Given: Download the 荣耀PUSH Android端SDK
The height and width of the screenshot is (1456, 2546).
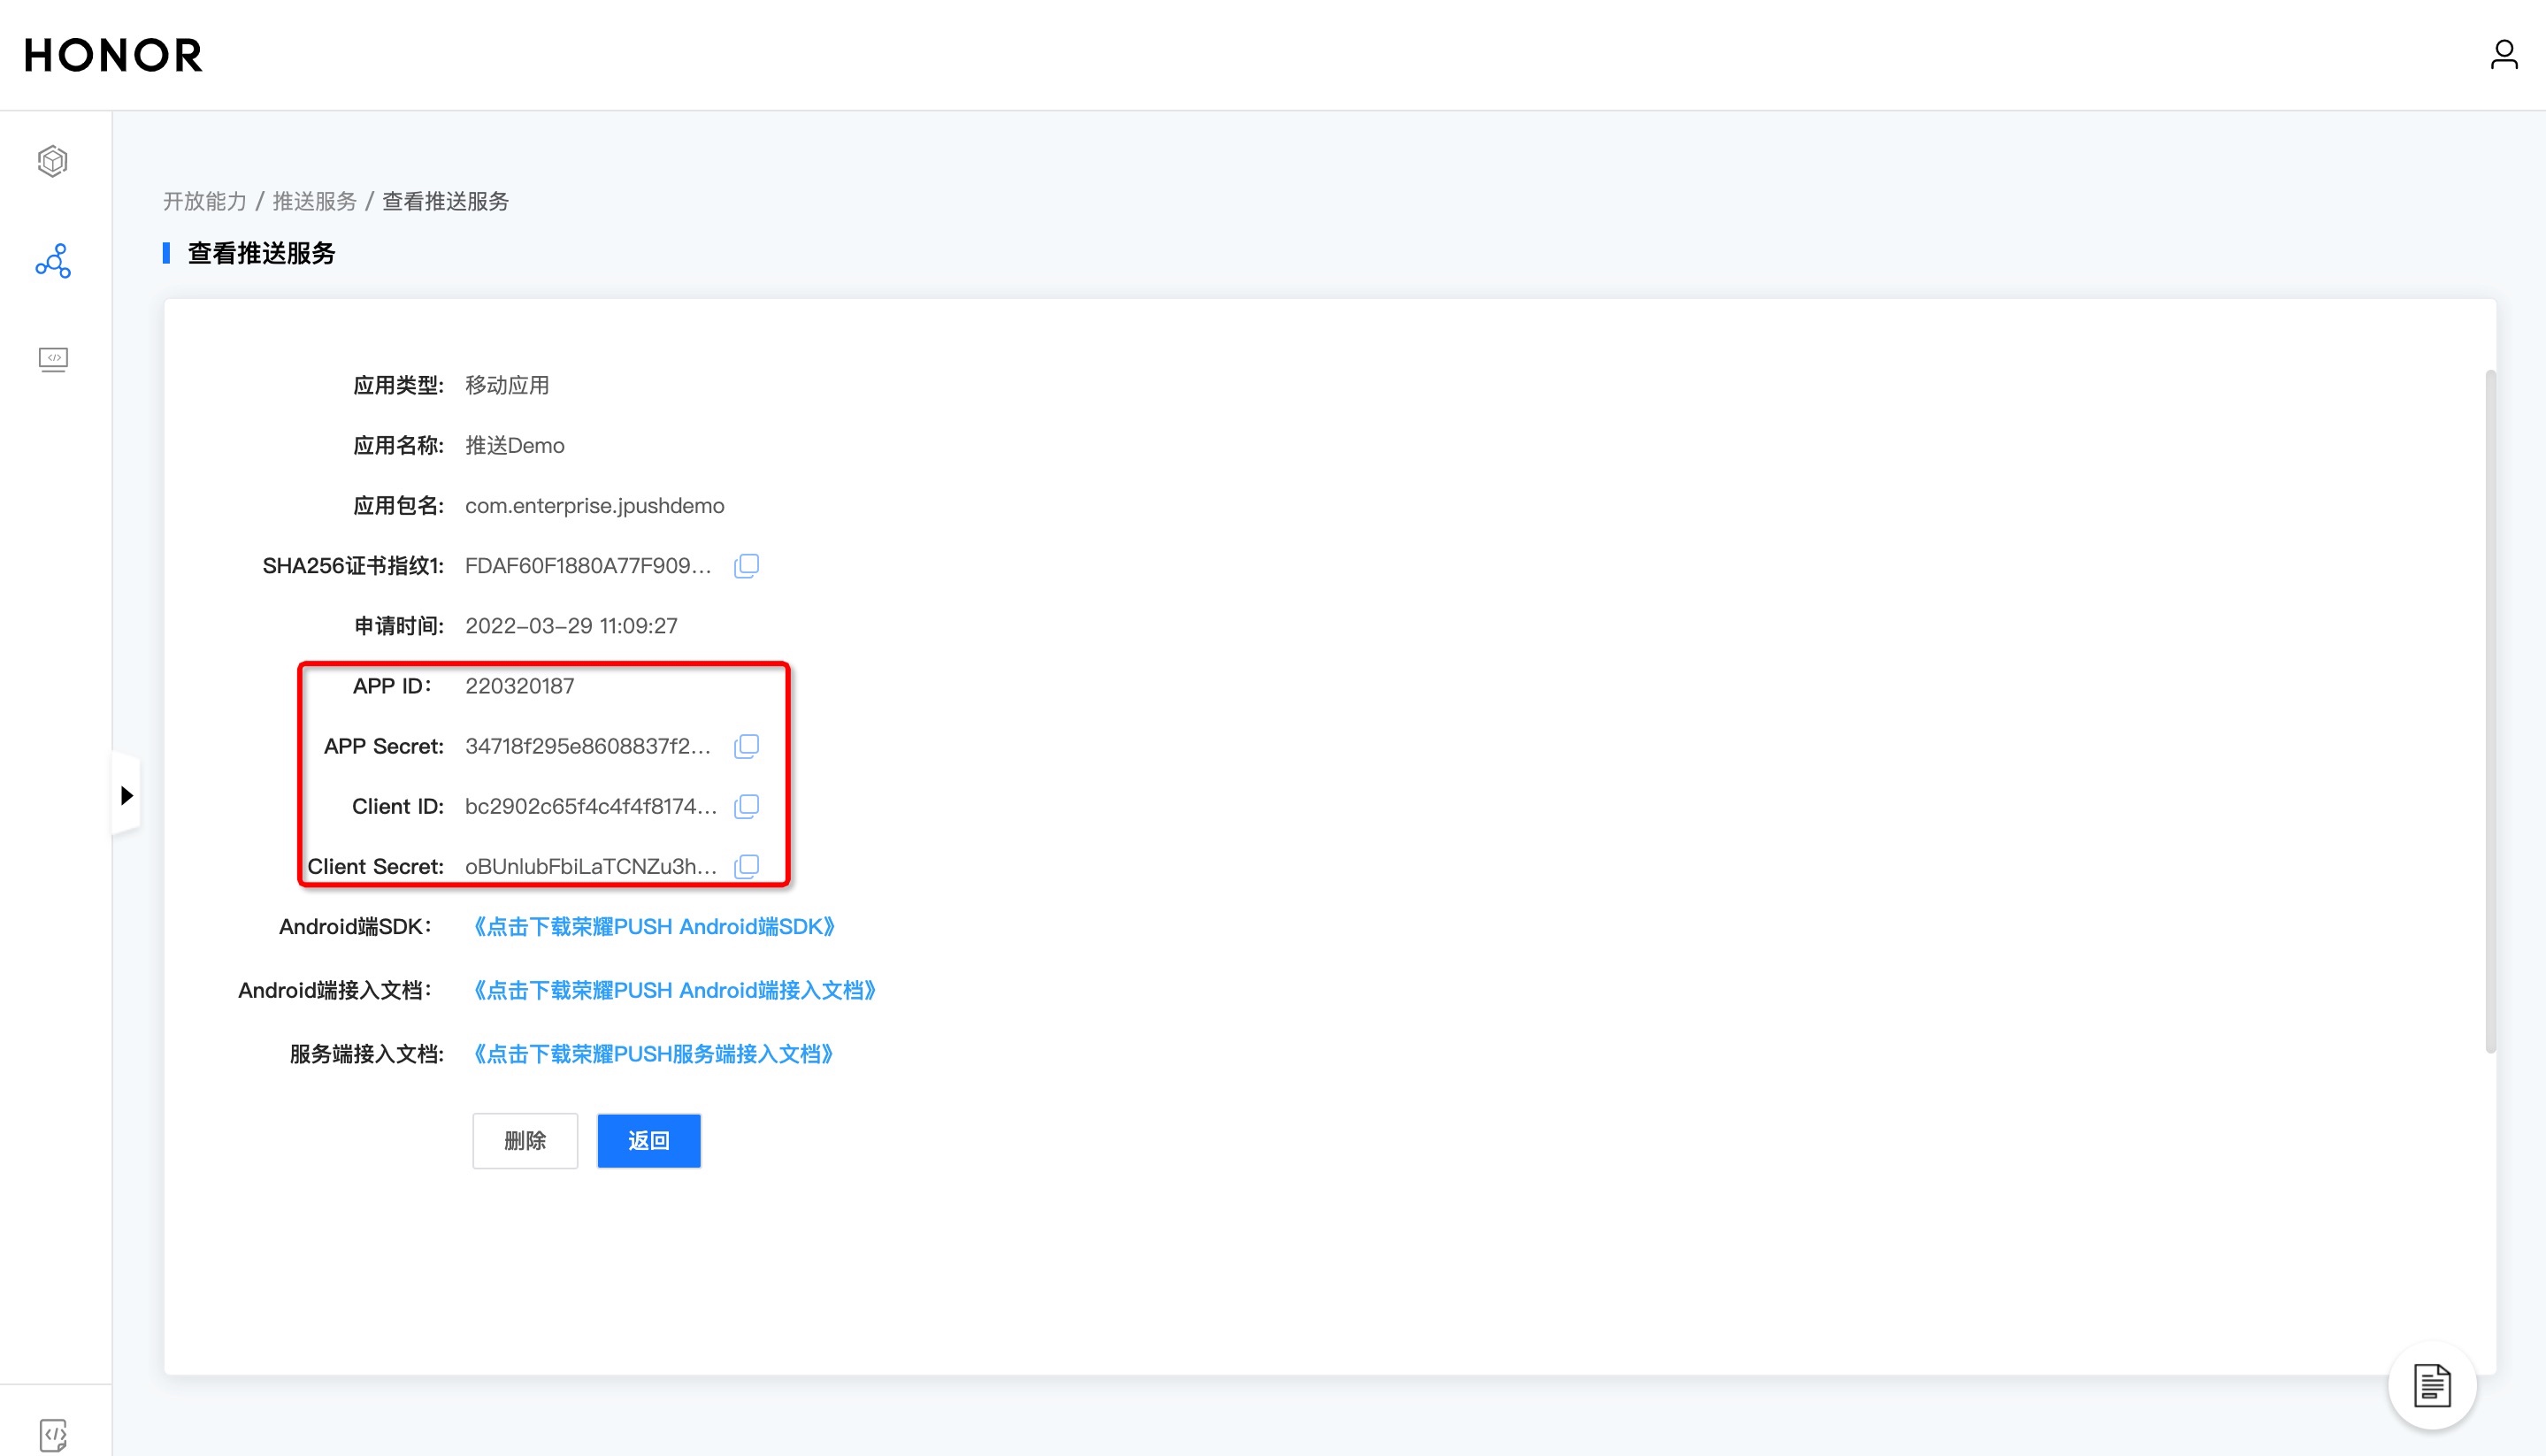Looking at the screenshot, I should [x=654, y=927].
